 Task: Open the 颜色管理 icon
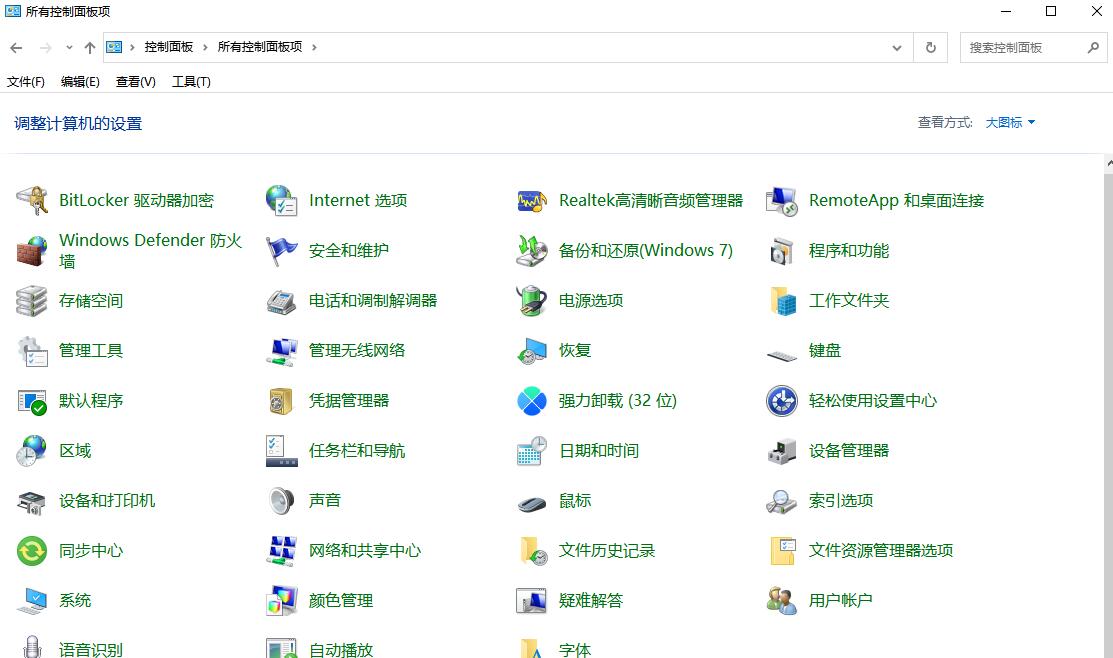click(x=282, y=601)
